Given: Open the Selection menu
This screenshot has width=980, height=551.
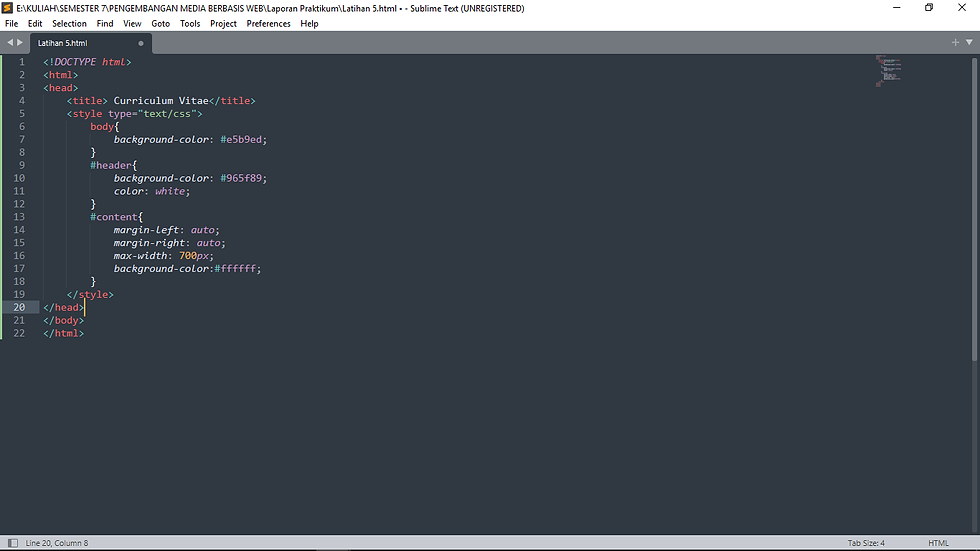Looking at the screenshot, I should (69, 24).
